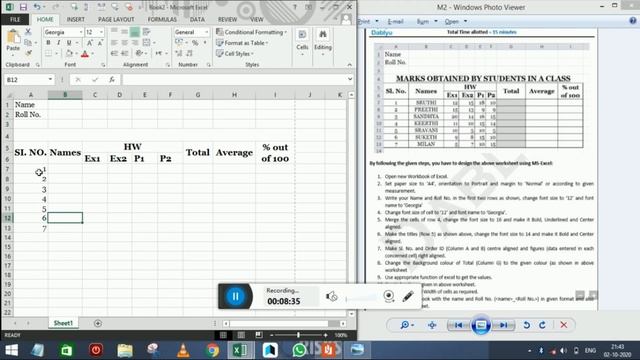Switch to Normal view in status bar
The height and width of the screenshot is (360, 640).
coord(223,335)
